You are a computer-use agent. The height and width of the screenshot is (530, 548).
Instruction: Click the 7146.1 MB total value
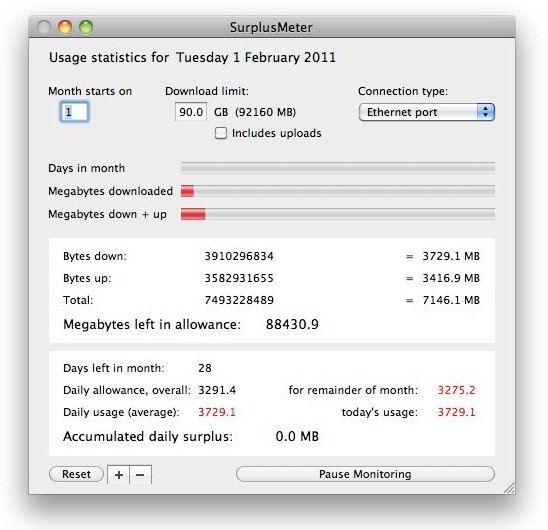click(451, 300)
